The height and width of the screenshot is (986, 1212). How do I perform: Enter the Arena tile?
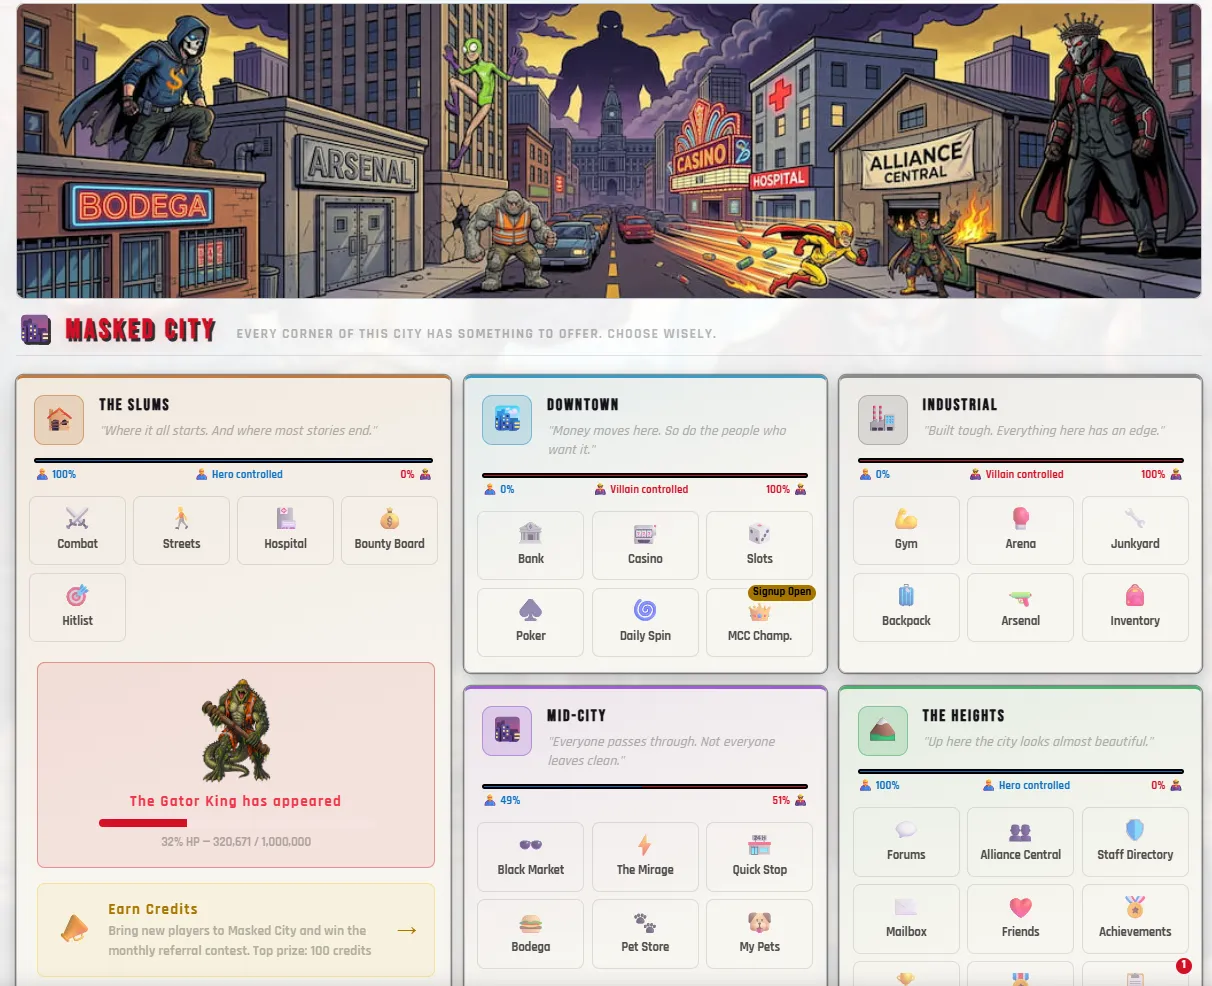(x=1021, y=530)
